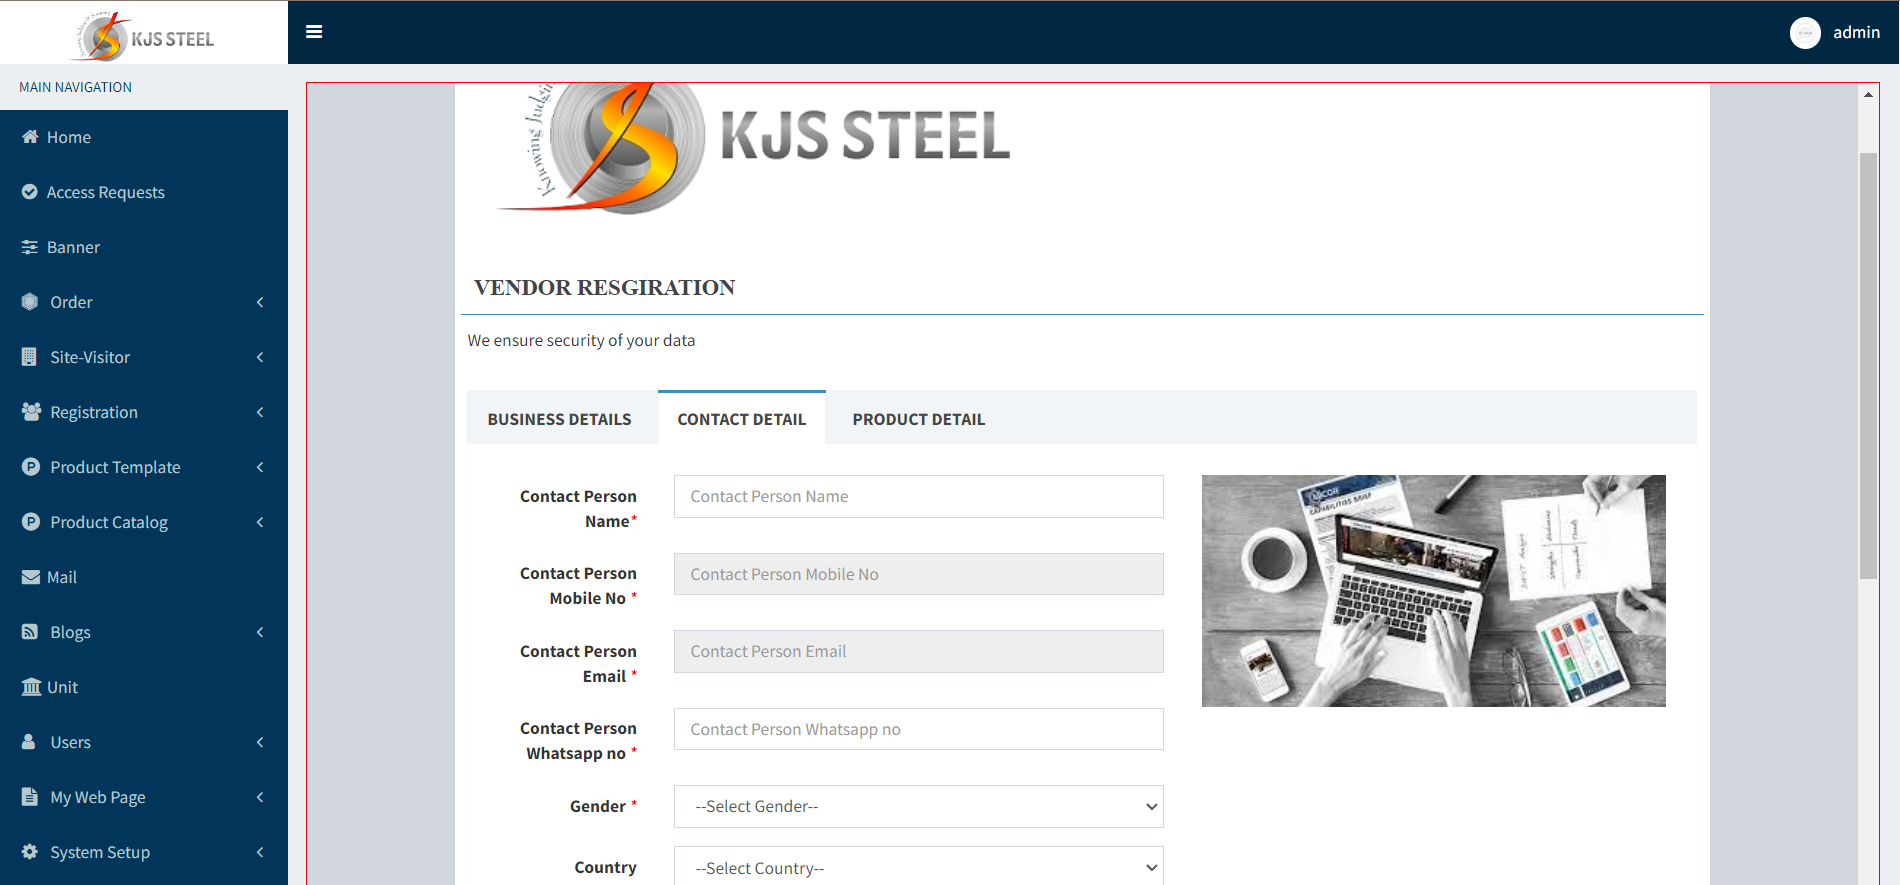Image resolution: width=1900 pixels, height=885 pixels.
Task: Click the vertical scrollbar thumb
Action: tap(1868, 365)
